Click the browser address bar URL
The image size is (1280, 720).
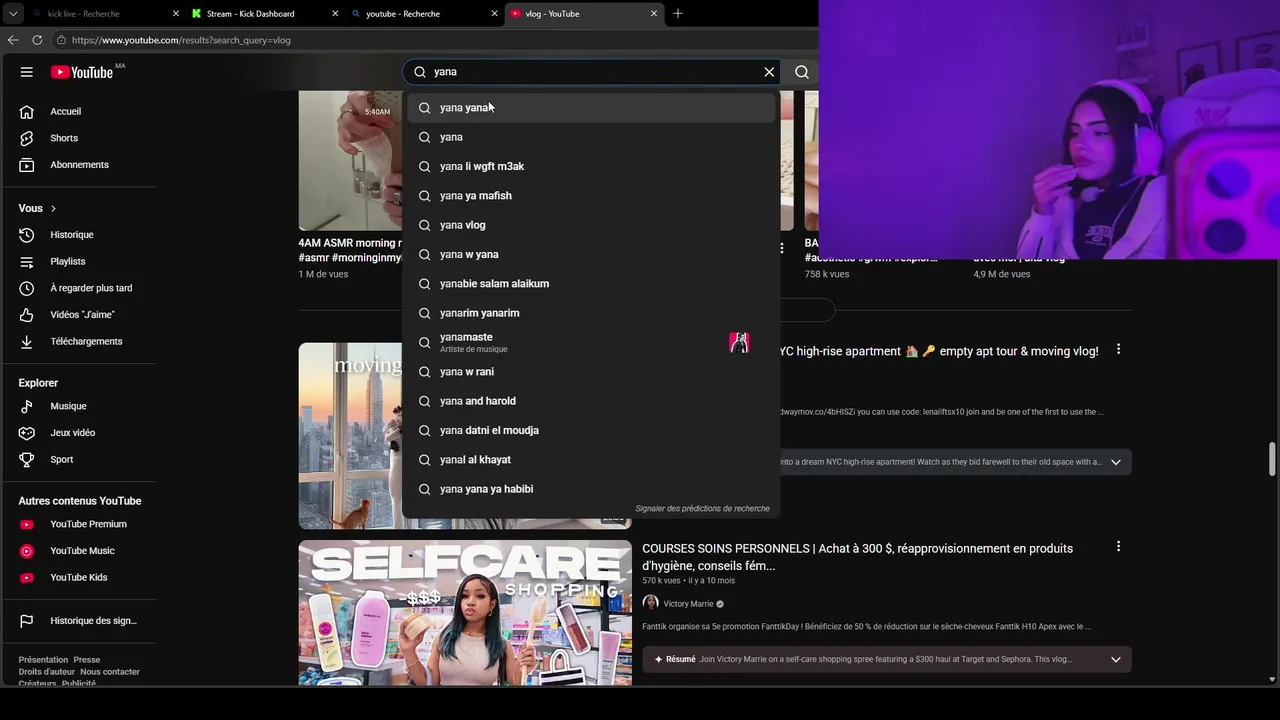point(181,40)
